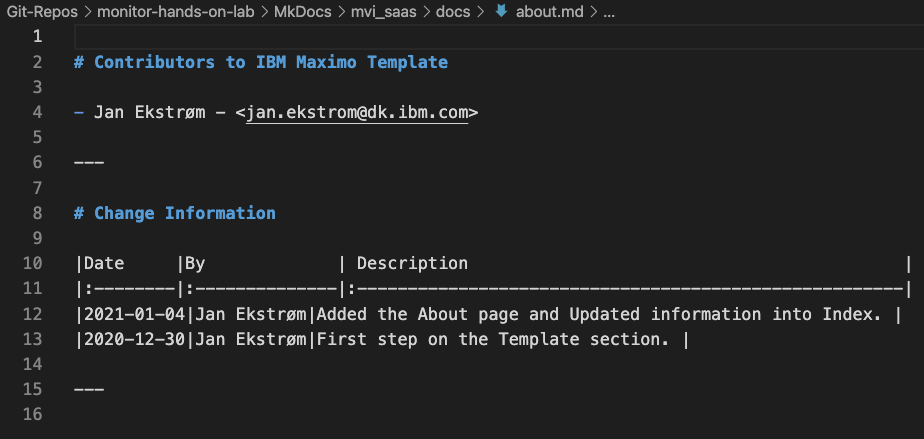Click the Change Information heading text
This screenshot has width=924, height=439.
pyautogui.click(x=184, y=213)
